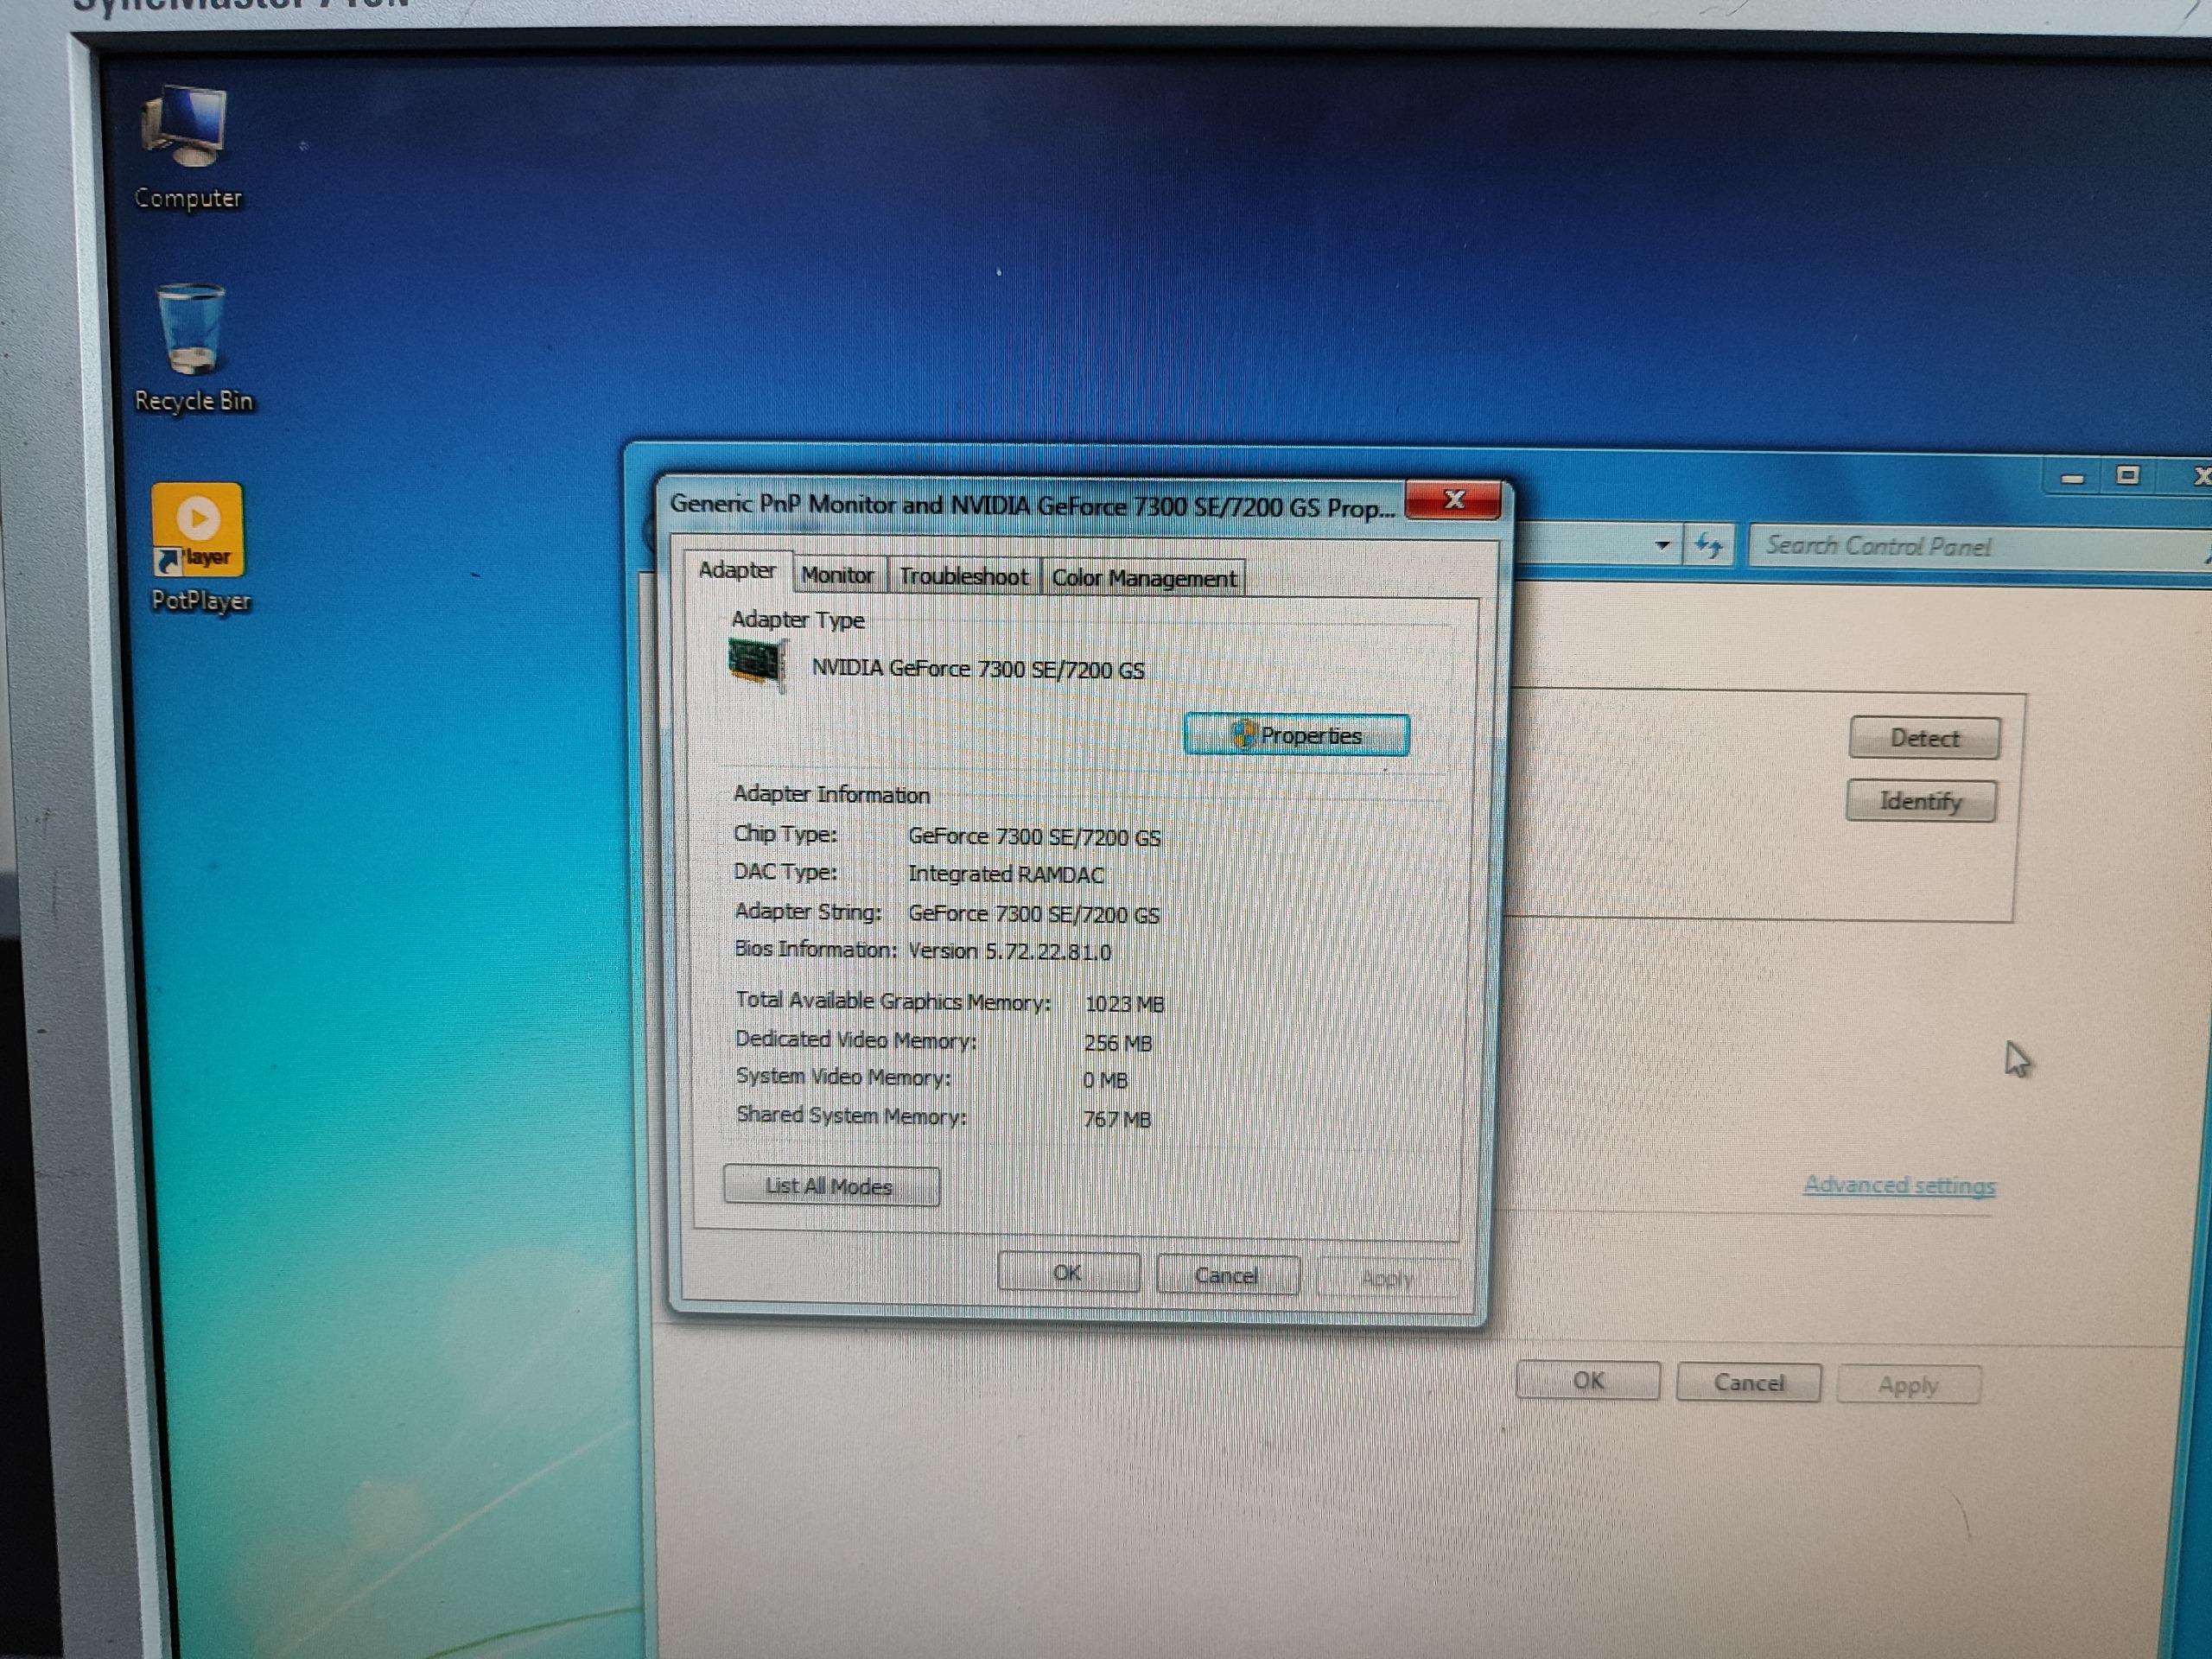Viewport: 2212px width, 1659px height.
Task: Switch to the Adapter tab
Action: click(737, 571)
